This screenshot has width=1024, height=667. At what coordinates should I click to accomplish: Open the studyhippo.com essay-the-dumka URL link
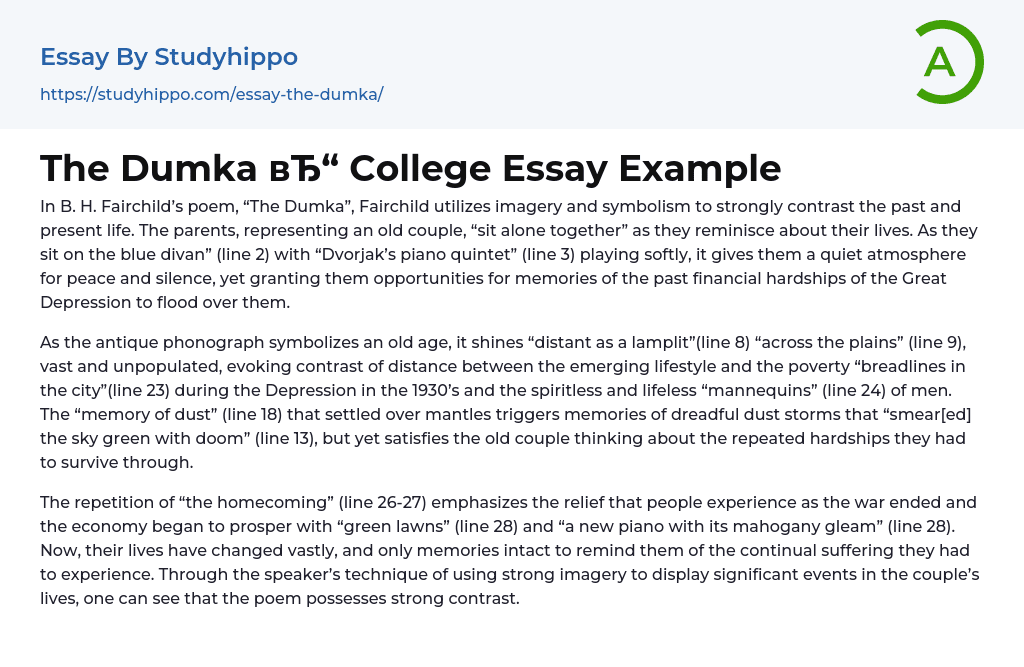(x=211, y=94)
